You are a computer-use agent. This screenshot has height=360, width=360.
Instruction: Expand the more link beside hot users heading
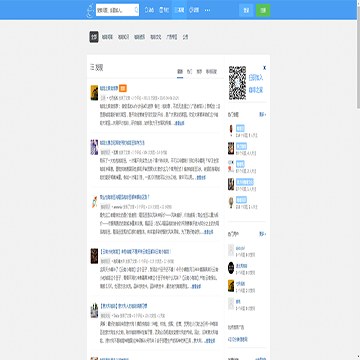[x=263, y=234]
